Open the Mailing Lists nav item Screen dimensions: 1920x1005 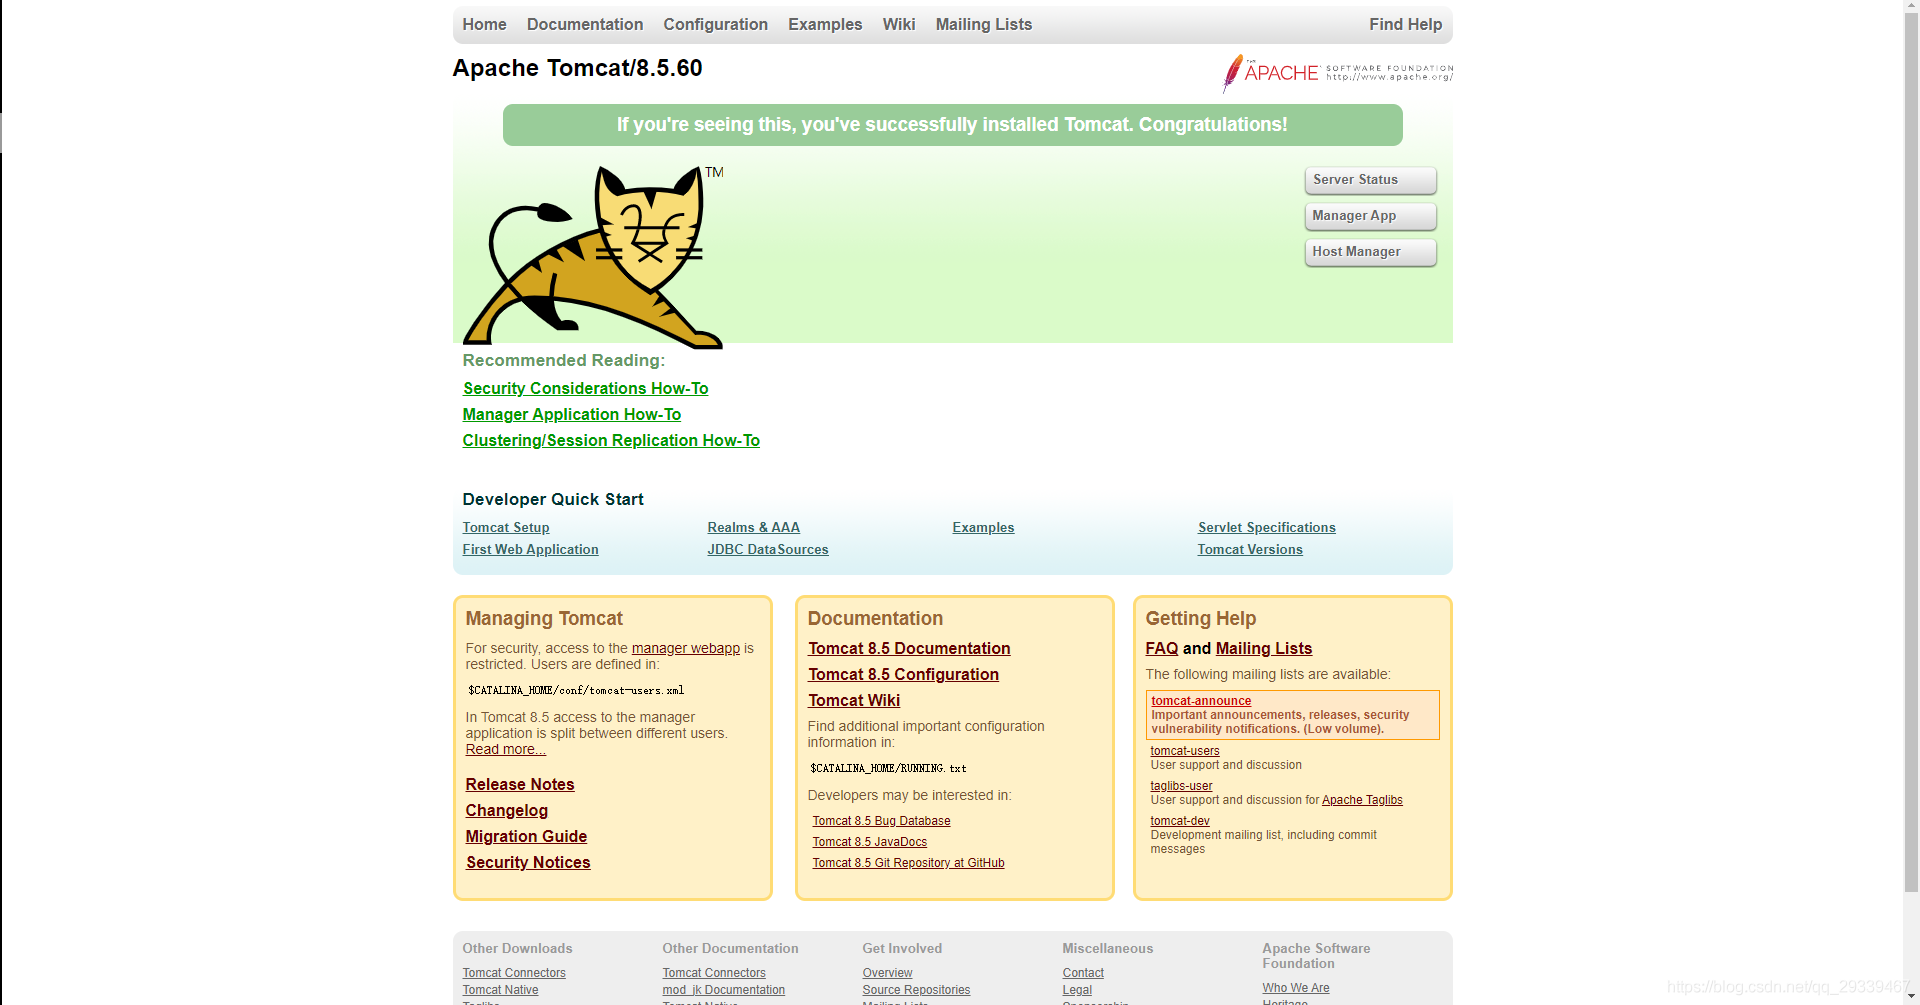(984, 24)
